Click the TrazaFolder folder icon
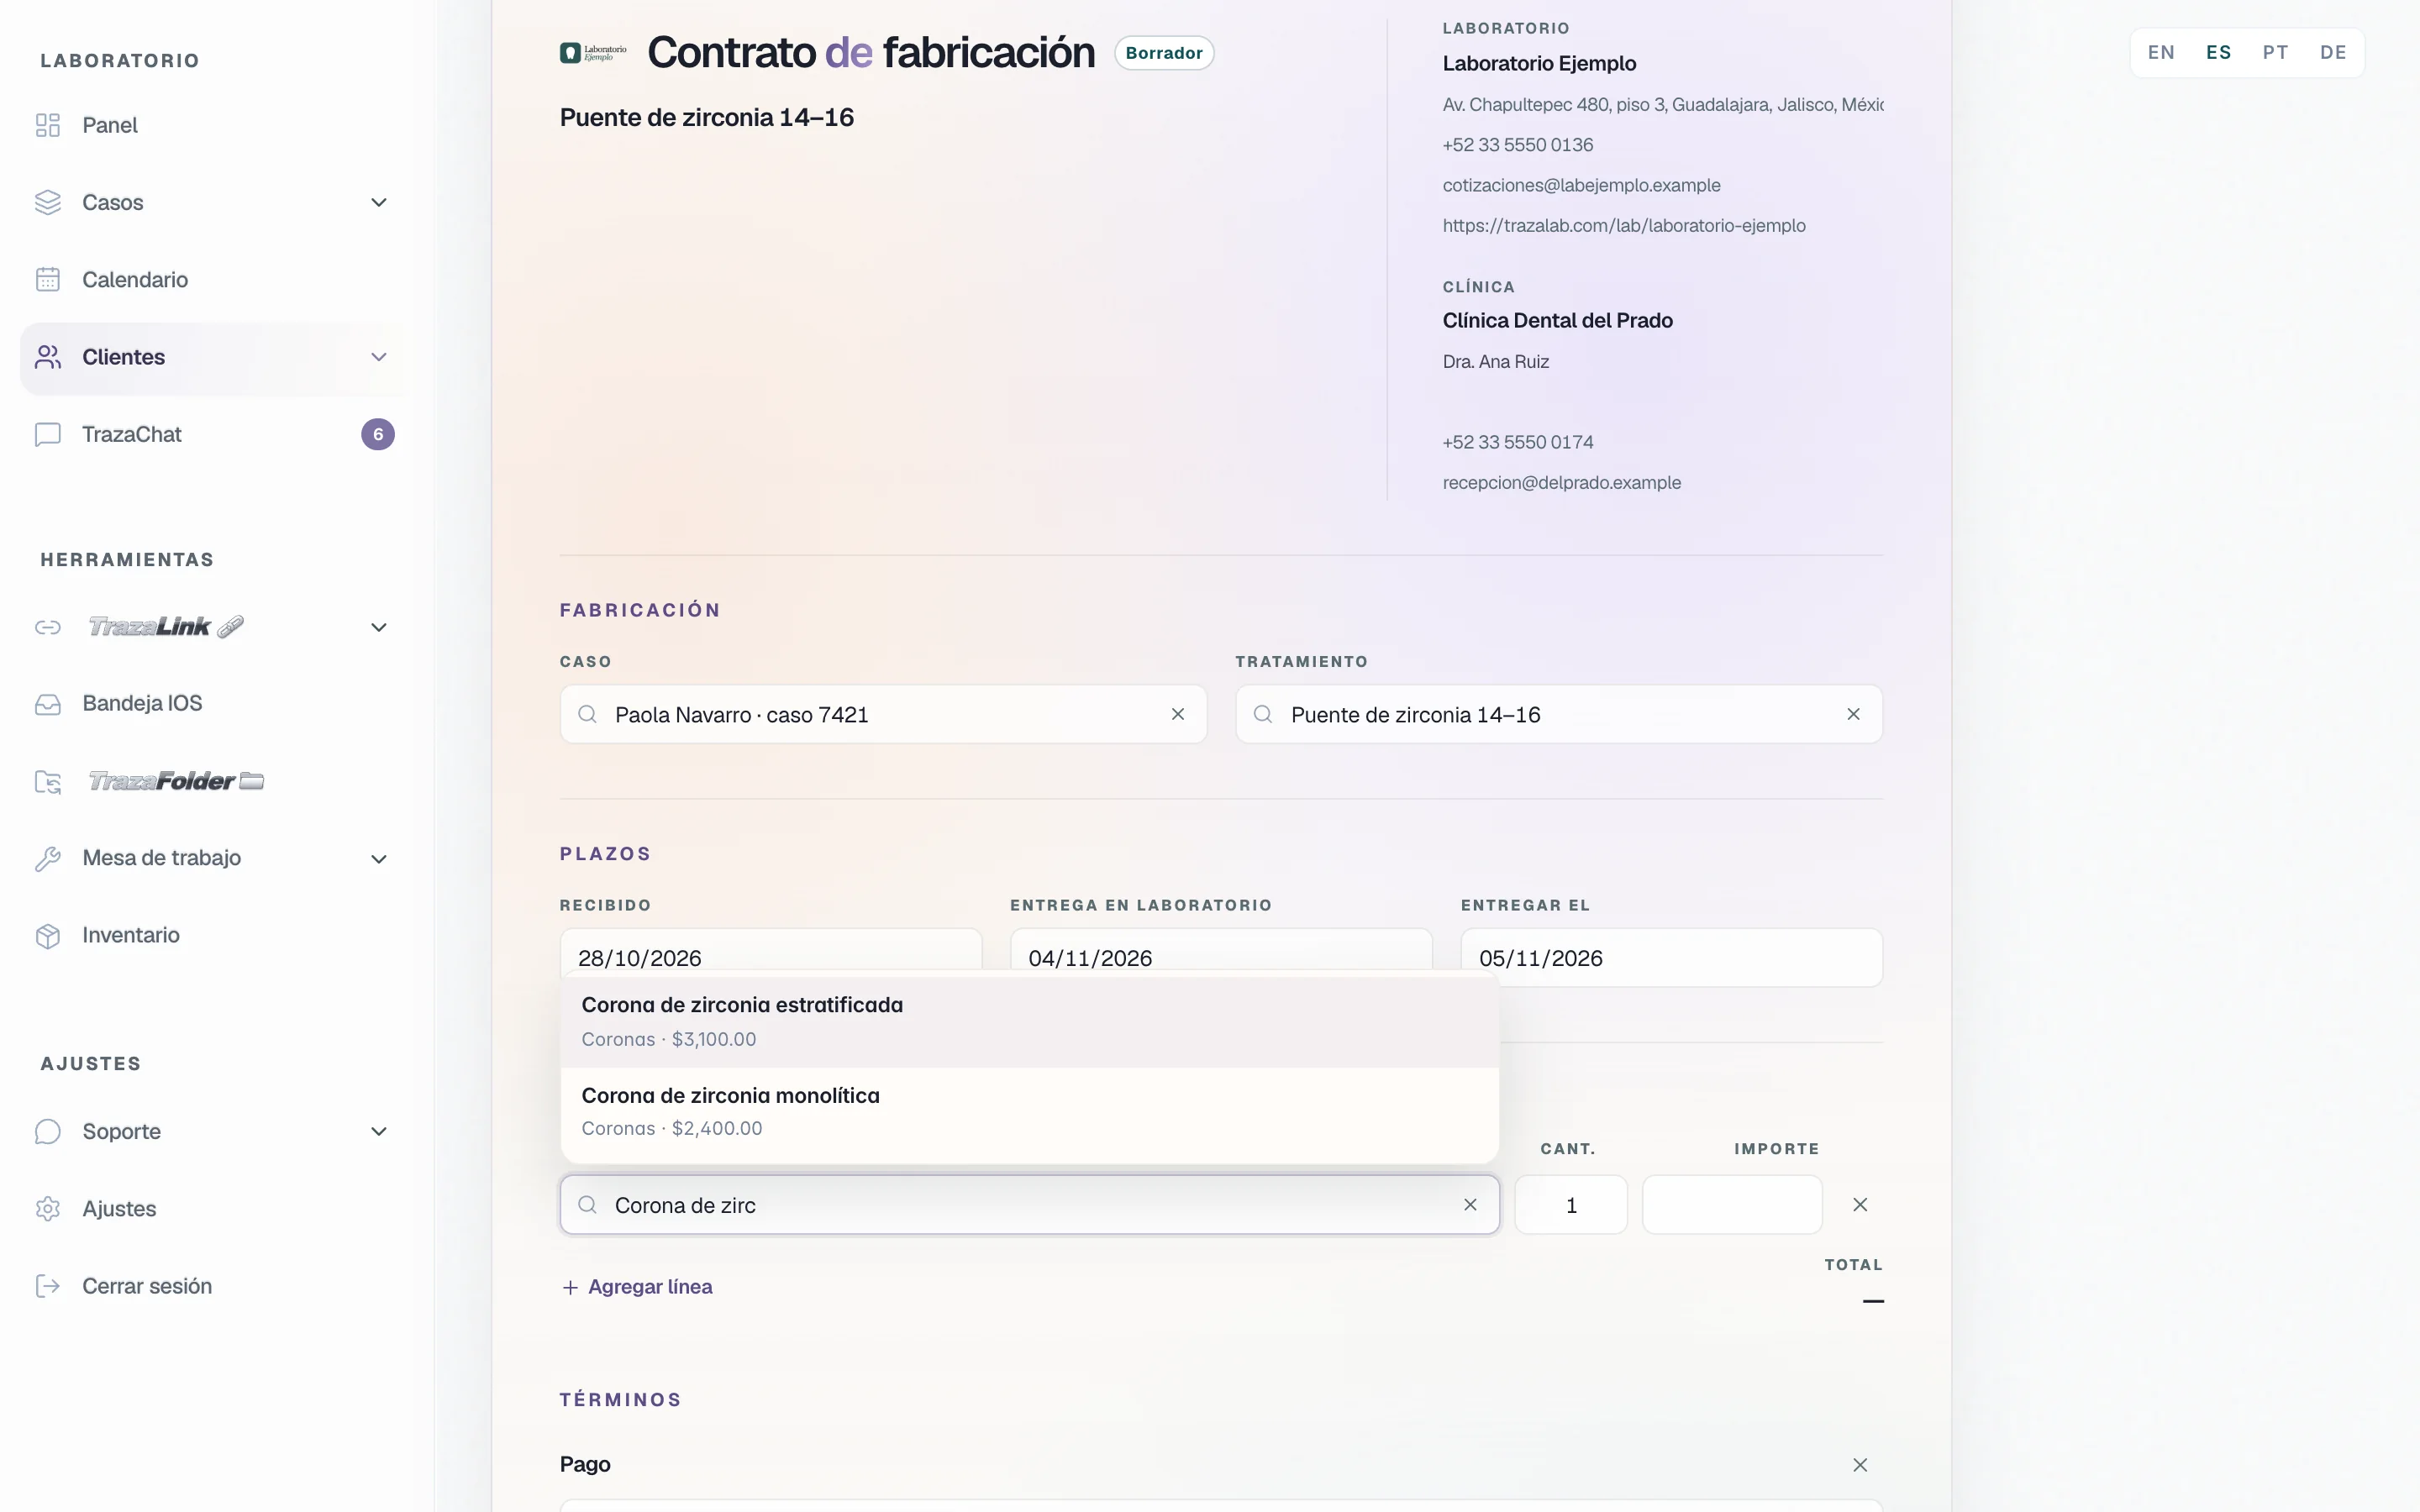Screen dimensions: 2420x1512 [x=48, y=781]
